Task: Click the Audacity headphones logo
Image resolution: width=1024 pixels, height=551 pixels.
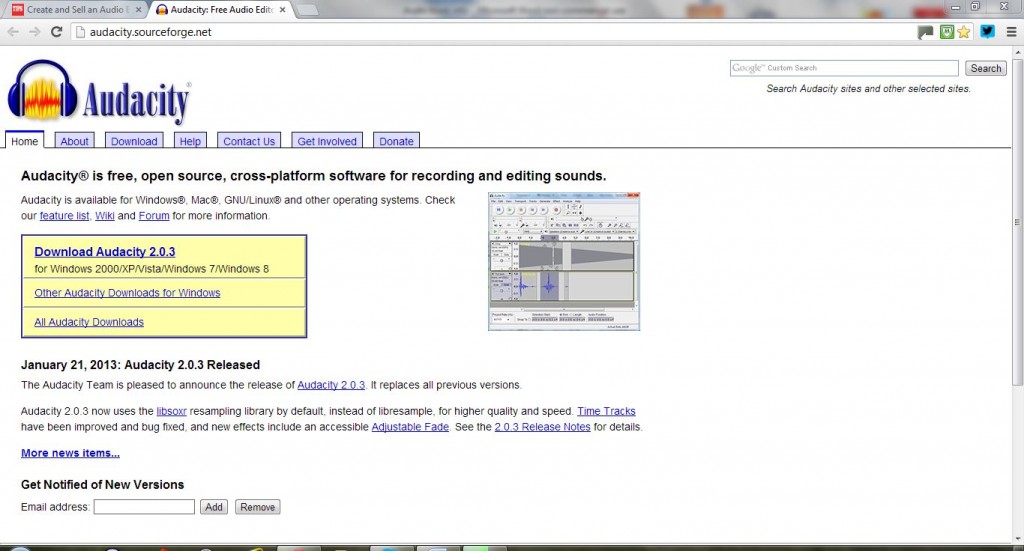Action: click(x=43, y=89)
